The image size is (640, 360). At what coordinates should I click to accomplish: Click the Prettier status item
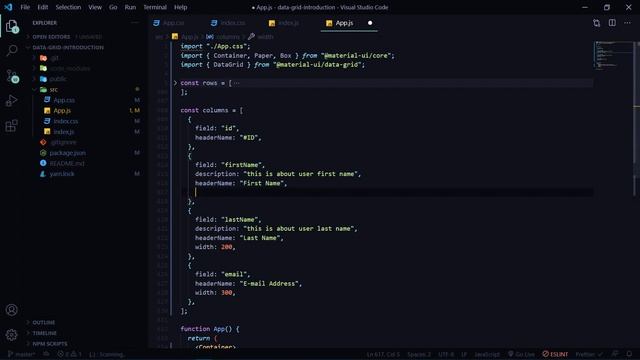pos(589,354)
